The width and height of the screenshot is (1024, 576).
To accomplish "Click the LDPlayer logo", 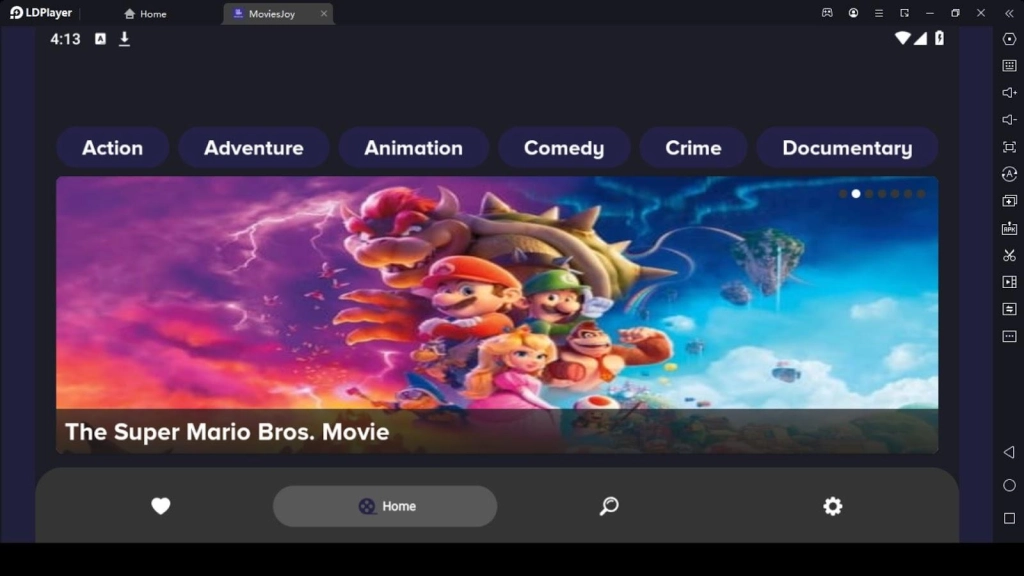I will [40, 13].
